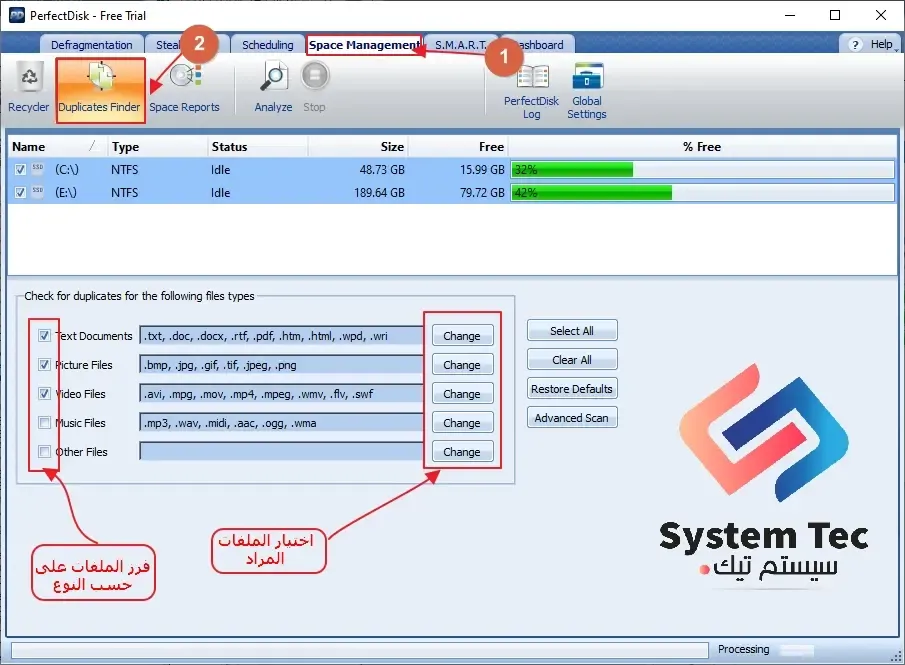Start Analyze with magnifier icon

tap(274, 88)
